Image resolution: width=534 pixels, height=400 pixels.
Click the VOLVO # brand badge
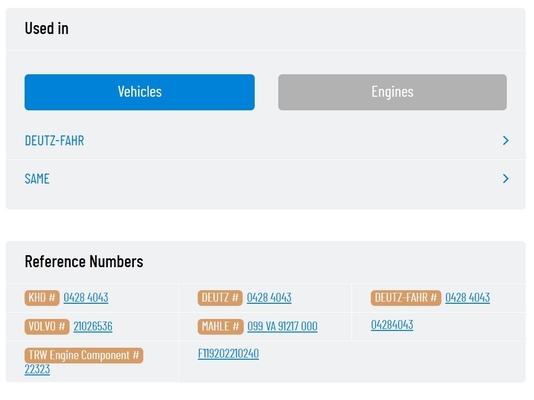coord(47,327)
